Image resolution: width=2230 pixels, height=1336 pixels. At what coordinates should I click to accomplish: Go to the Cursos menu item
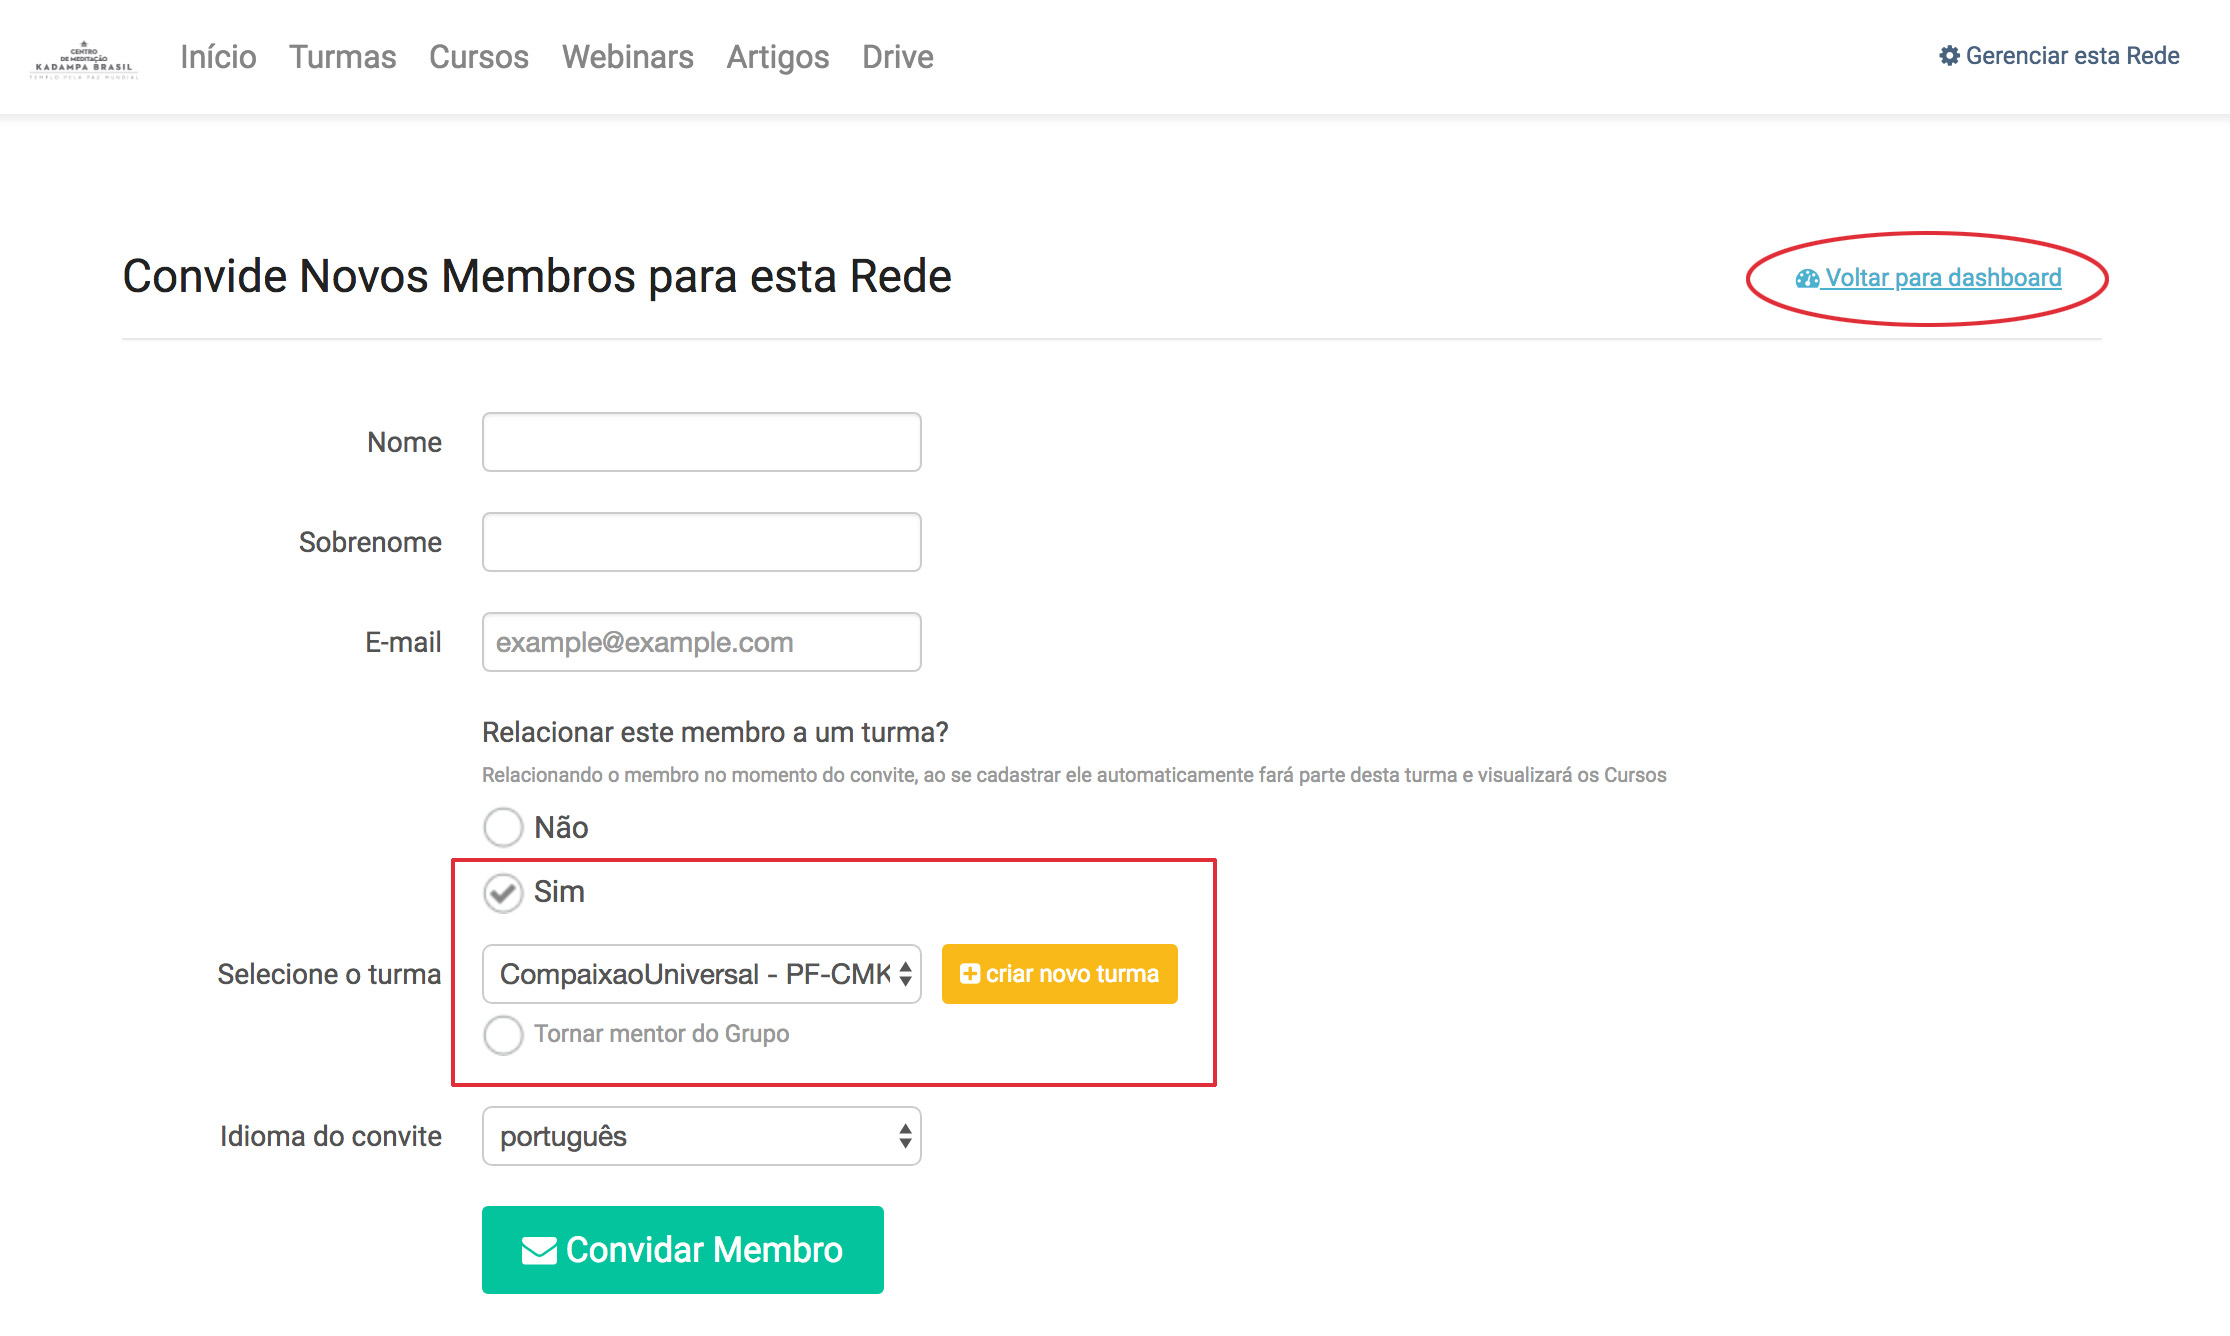478,57
